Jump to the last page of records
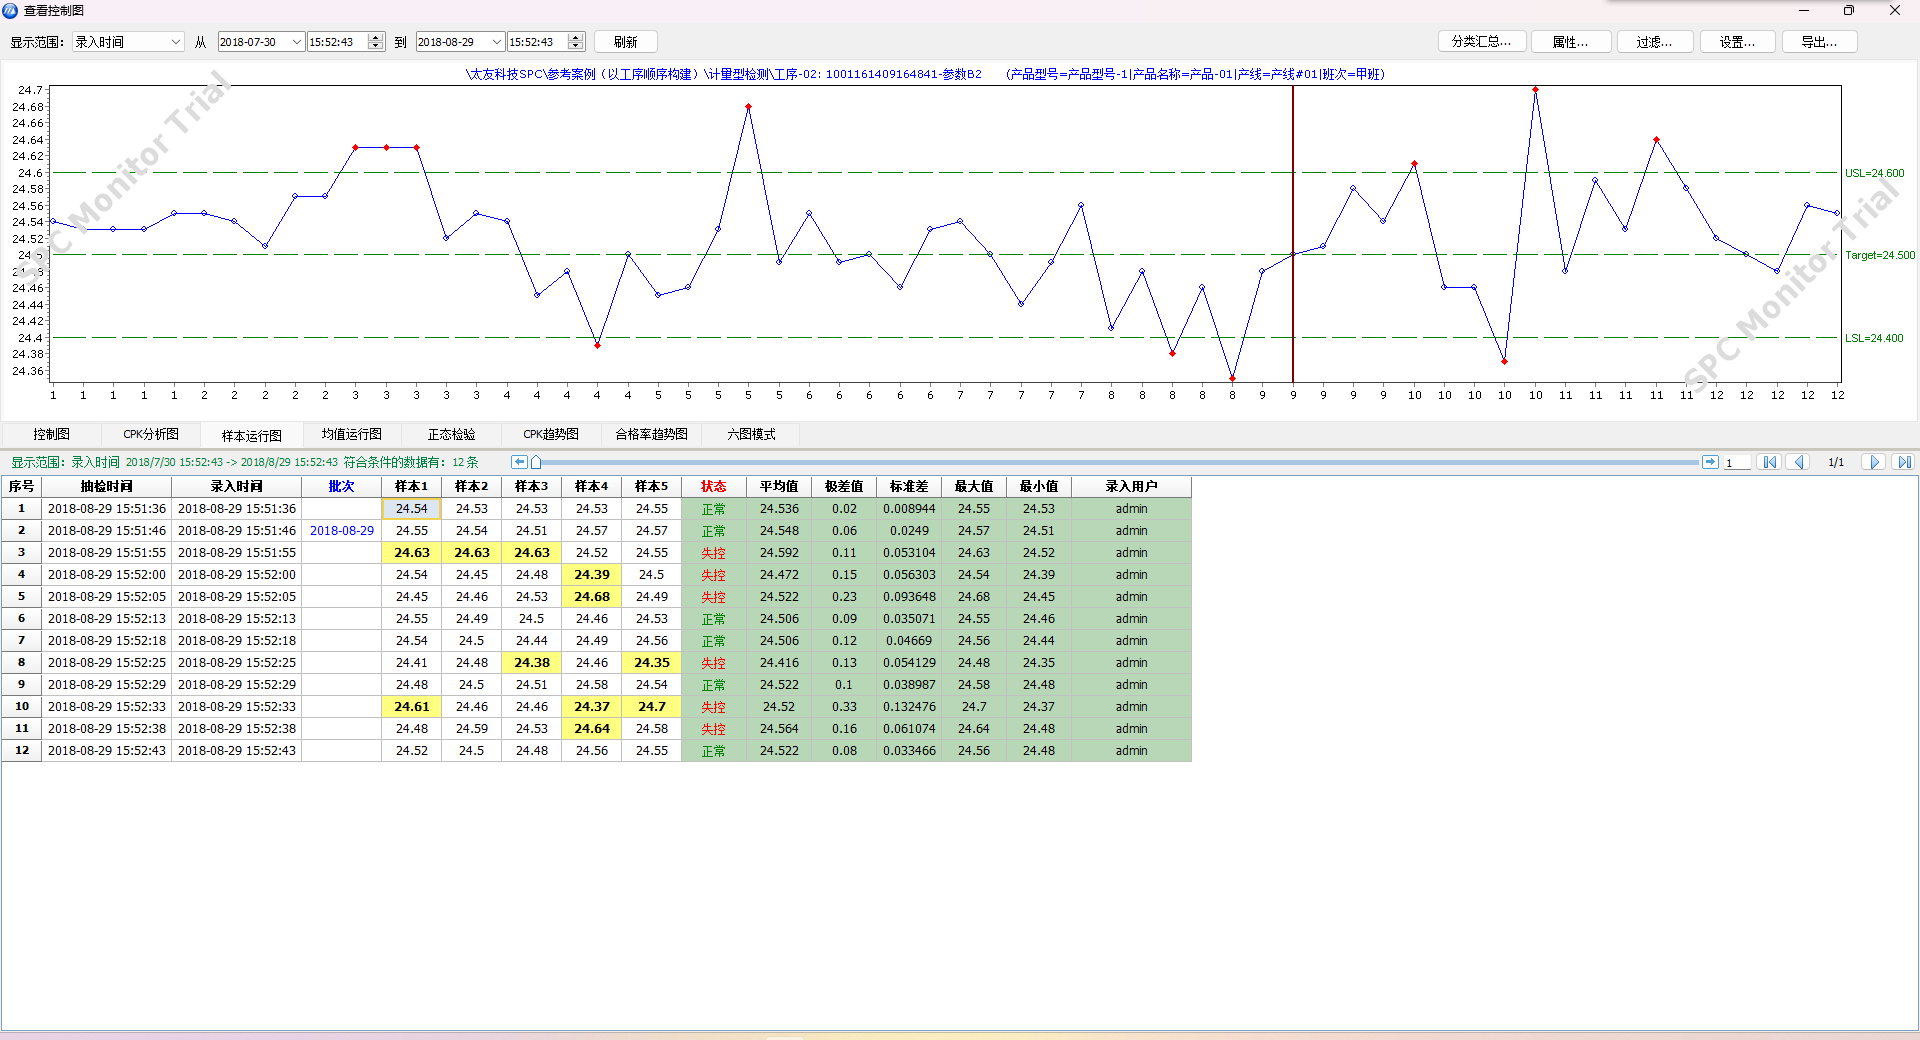This screenshot has height=1040, width=1920. pyautogui.click(x=1903, y=462)
